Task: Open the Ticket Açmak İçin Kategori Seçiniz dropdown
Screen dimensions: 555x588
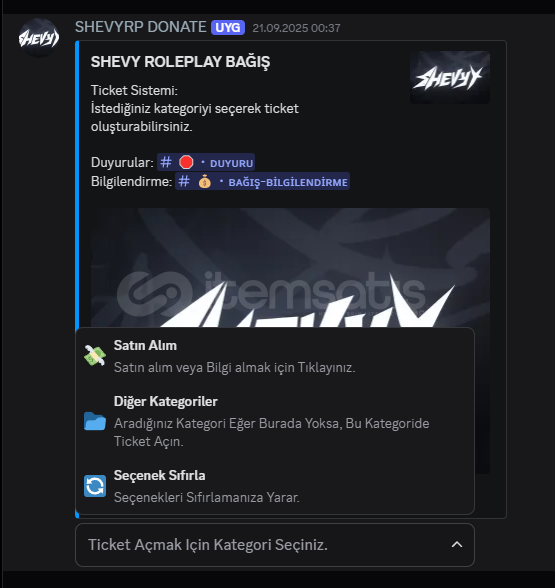Action: (275, 545)
